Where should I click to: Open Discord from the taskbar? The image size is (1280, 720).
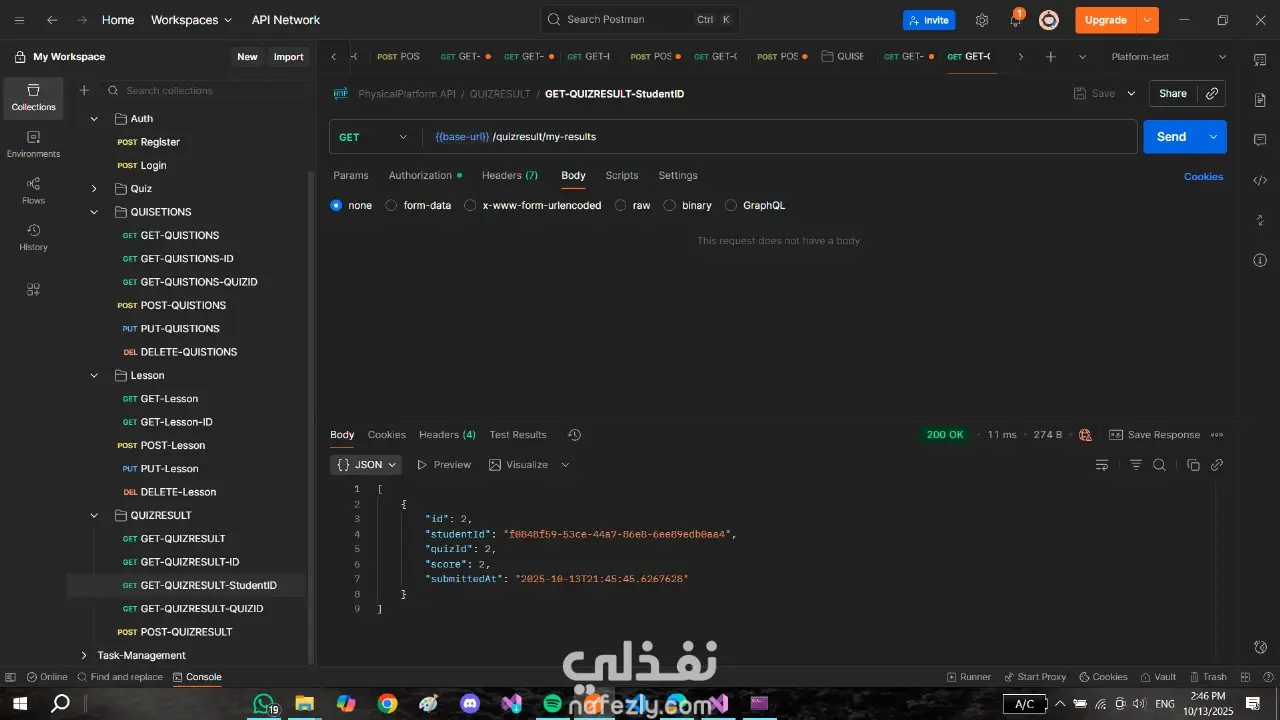click(470, 704)
